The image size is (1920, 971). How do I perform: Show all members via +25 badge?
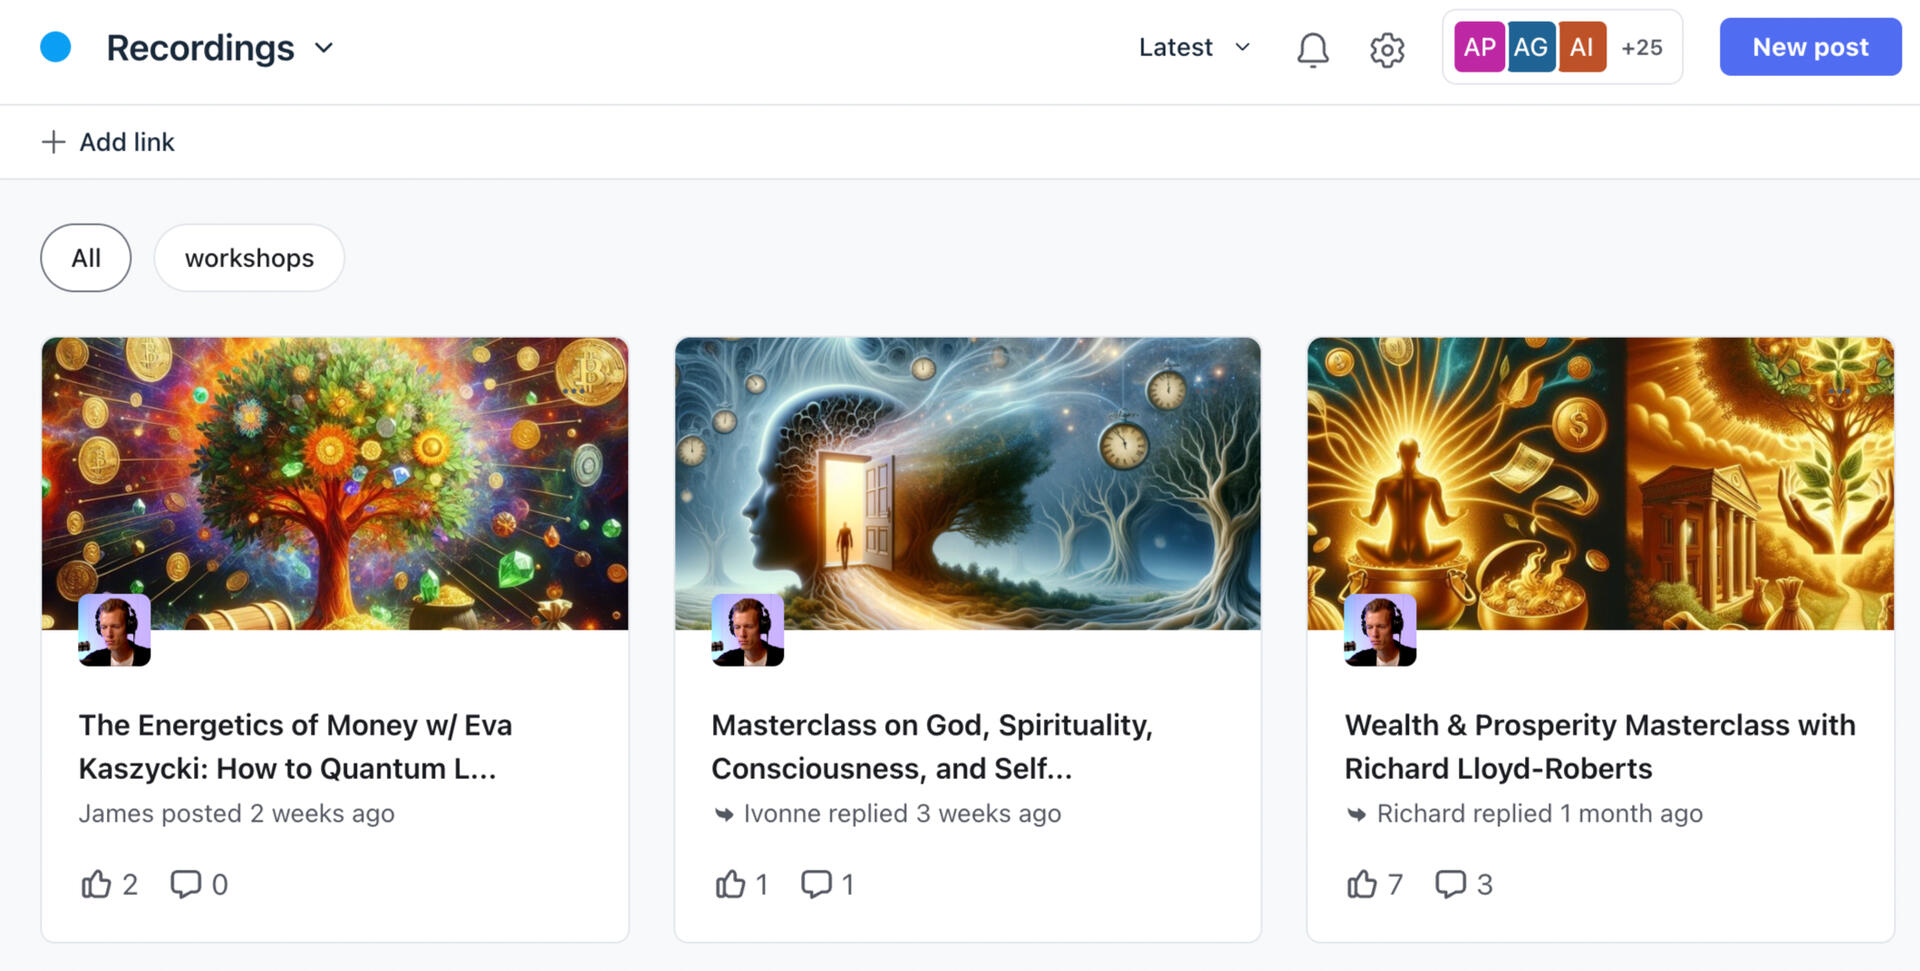[1641, 47]
